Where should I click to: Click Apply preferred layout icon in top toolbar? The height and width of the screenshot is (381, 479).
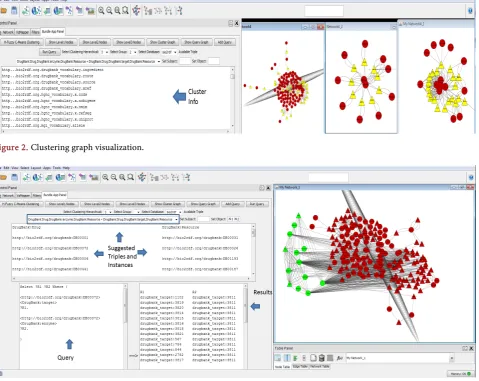136,11
